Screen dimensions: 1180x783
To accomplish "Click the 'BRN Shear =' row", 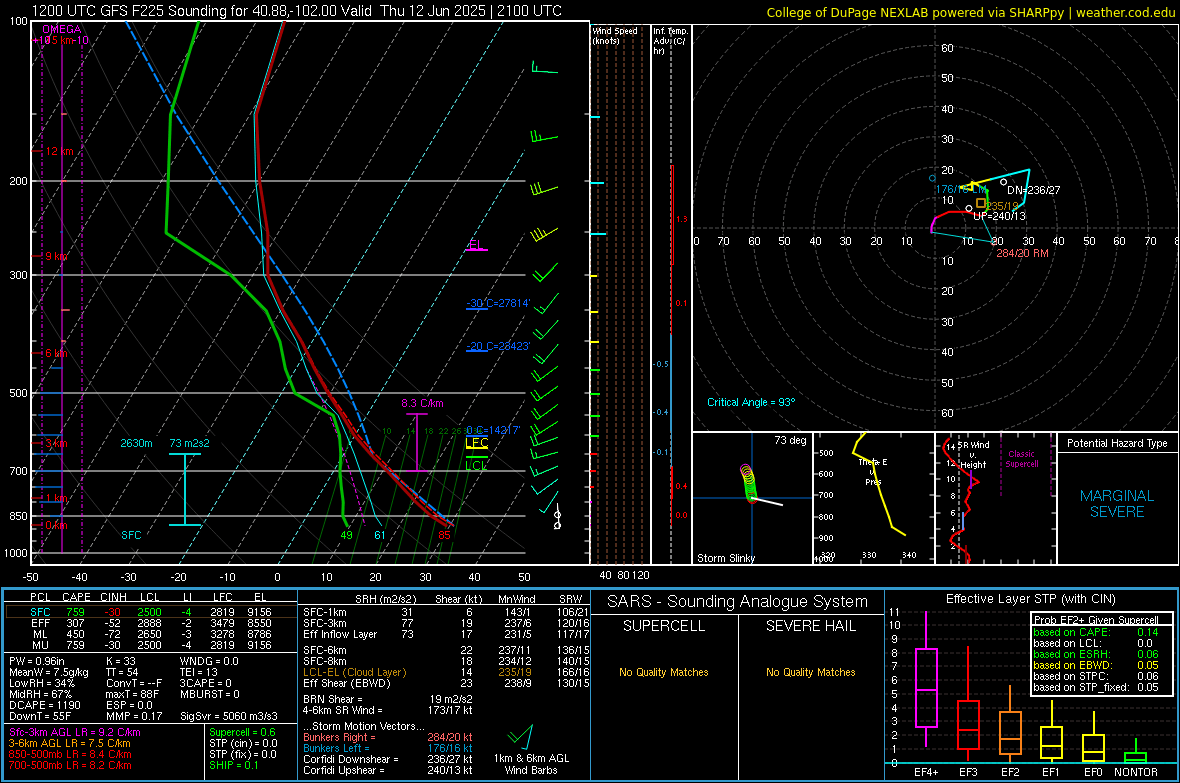I will tap(388, 699).
